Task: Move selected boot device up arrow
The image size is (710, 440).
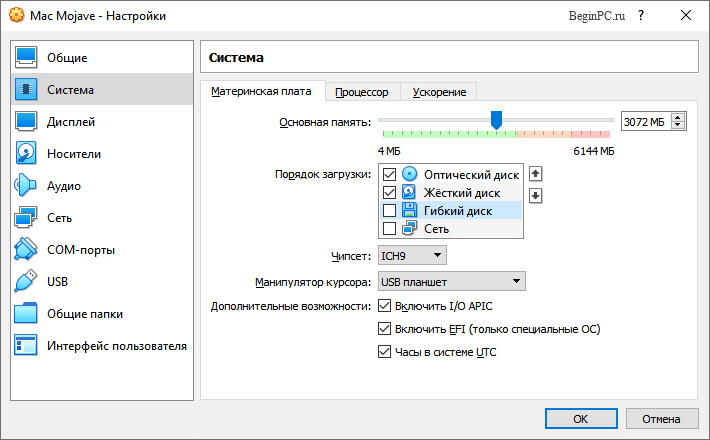Action: click(536, 174)
